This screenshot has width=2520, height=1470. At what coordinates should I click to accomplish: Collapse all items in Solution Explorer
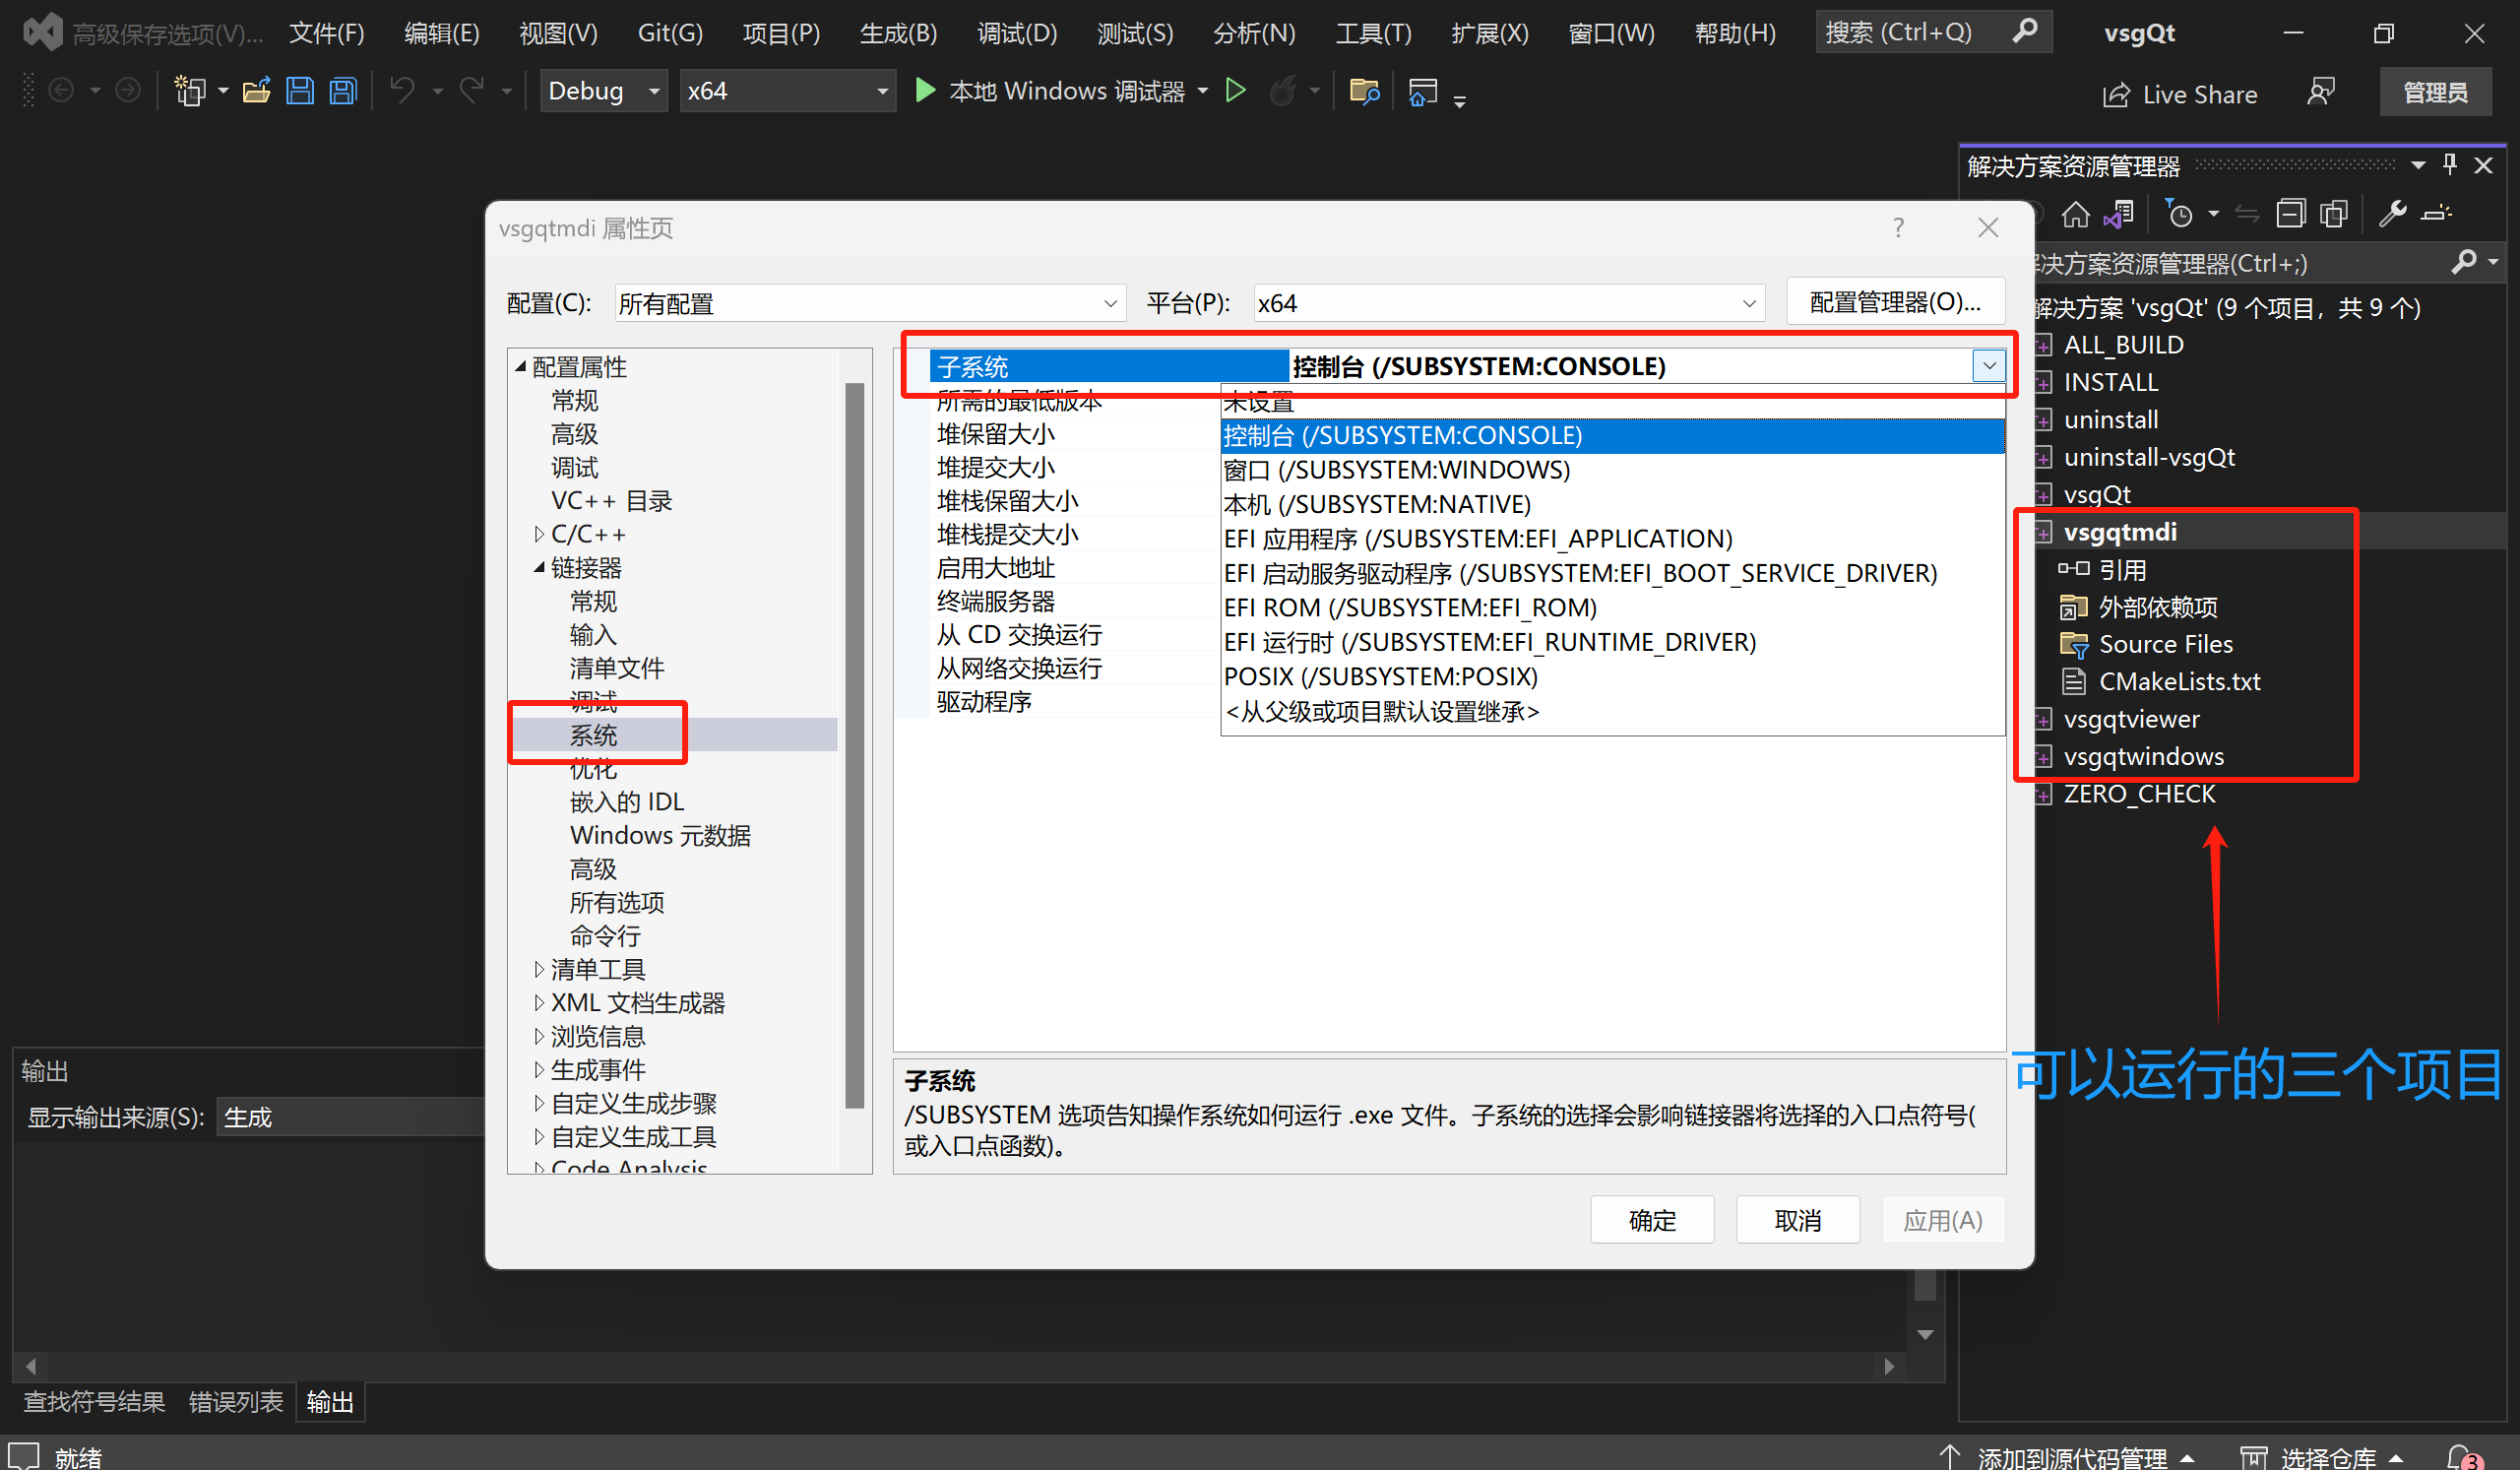[2290, 213]
